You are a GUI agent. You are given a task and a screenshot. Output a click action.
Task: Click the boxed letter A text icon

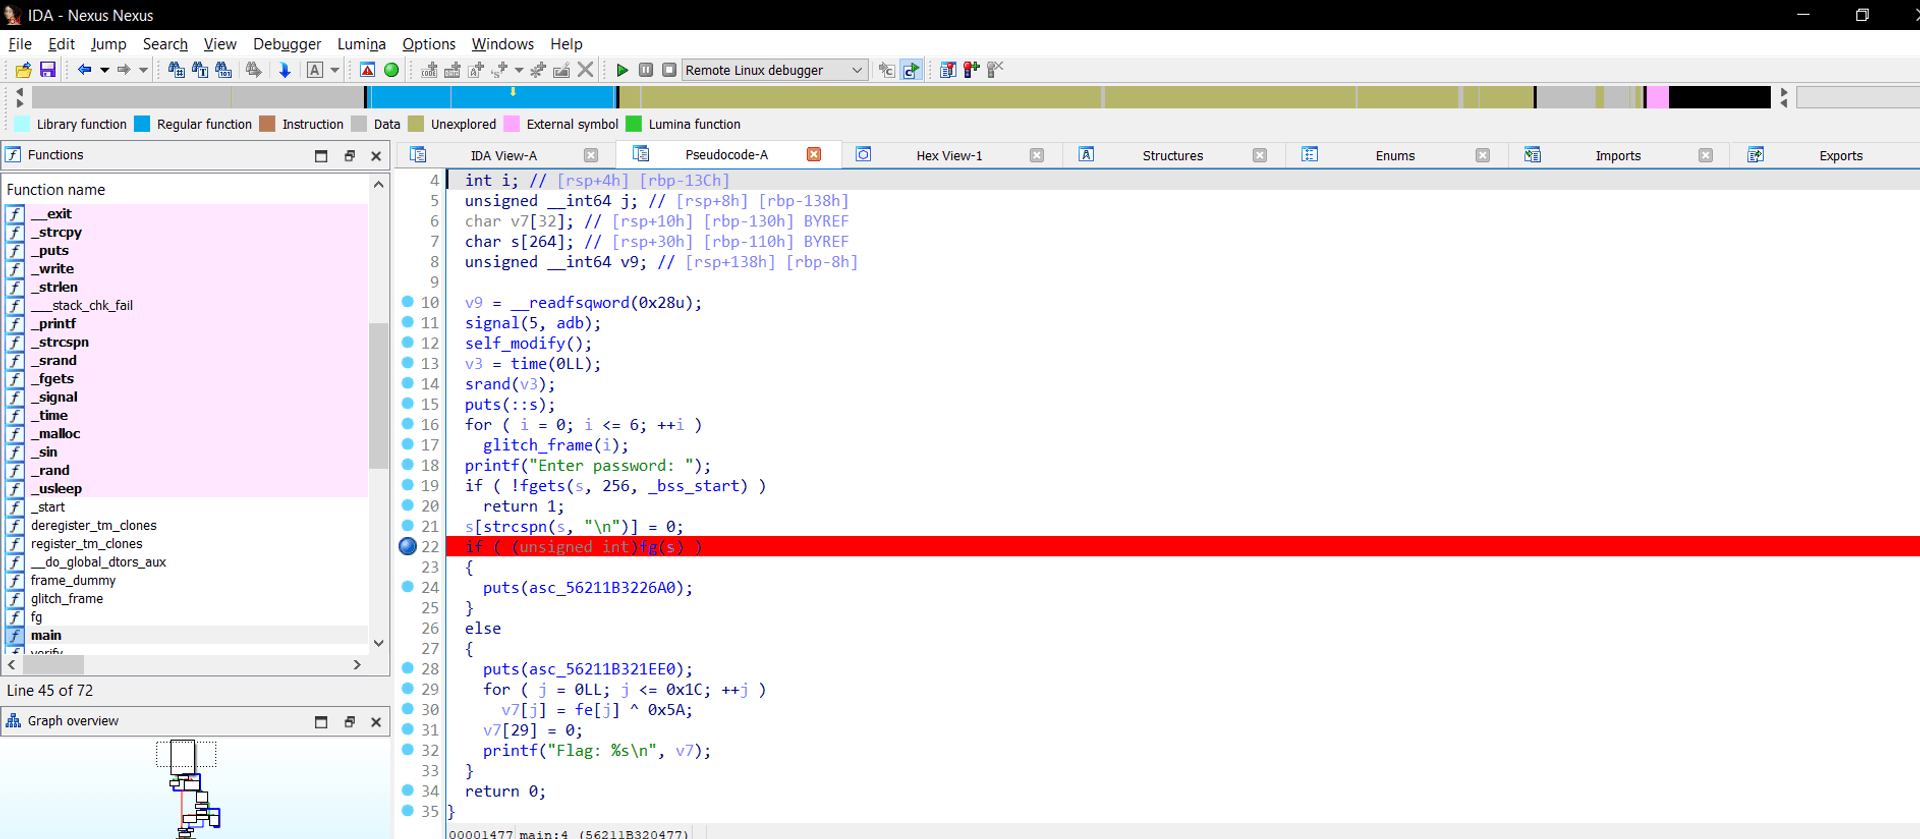pyautogui.click(x=315, y=70)
